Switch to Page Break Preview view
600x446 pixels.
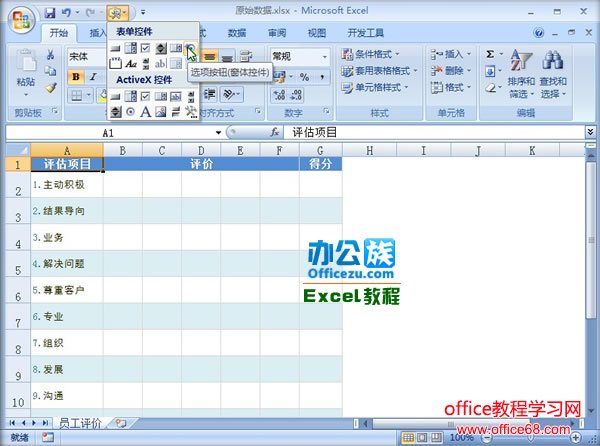(436, 437)
